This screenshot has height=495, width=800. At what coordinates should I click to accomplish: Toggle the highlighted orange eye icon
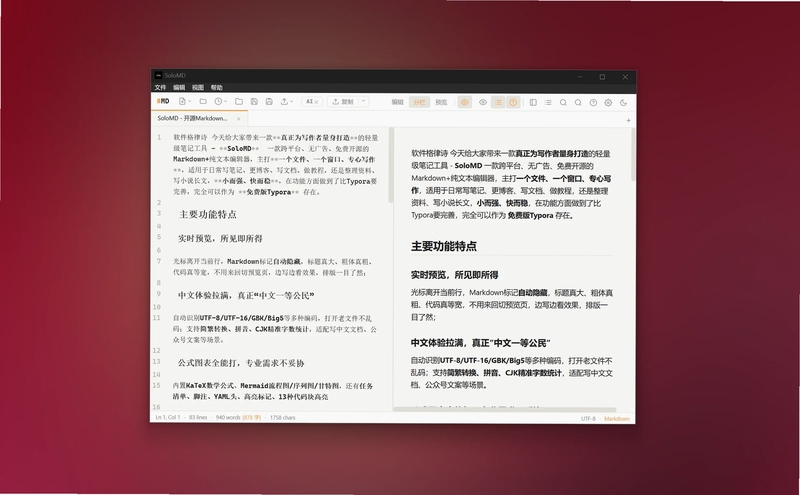[x=465, y=102]
